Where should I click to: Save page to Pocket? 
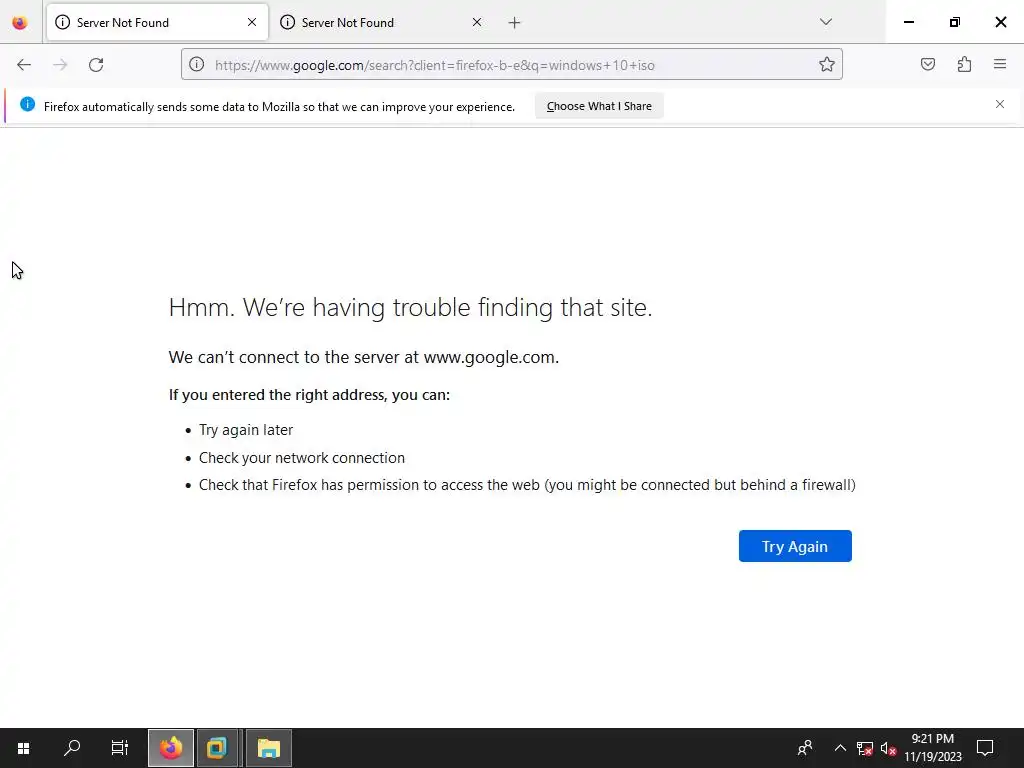pyautogui.click(x=928, y=64)
